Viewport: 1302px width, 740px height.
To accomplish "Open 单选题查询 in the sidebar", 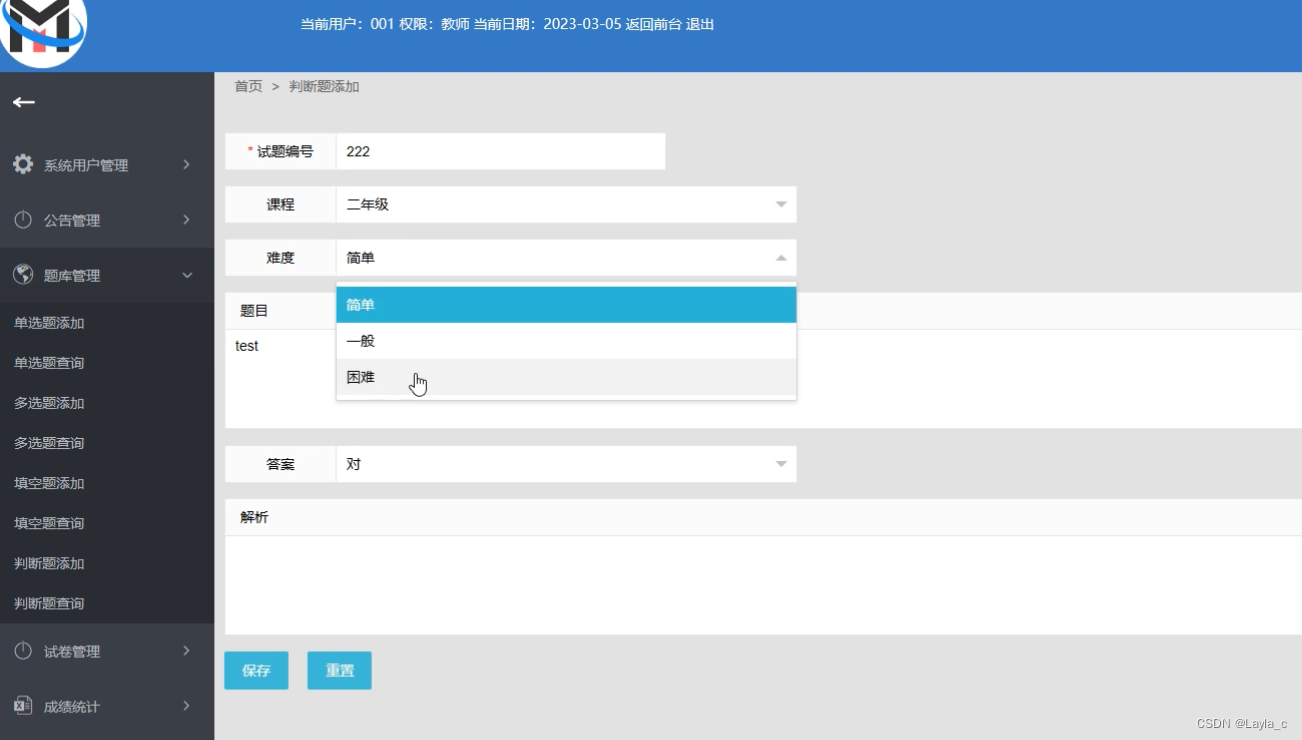I will pos(49,363).
